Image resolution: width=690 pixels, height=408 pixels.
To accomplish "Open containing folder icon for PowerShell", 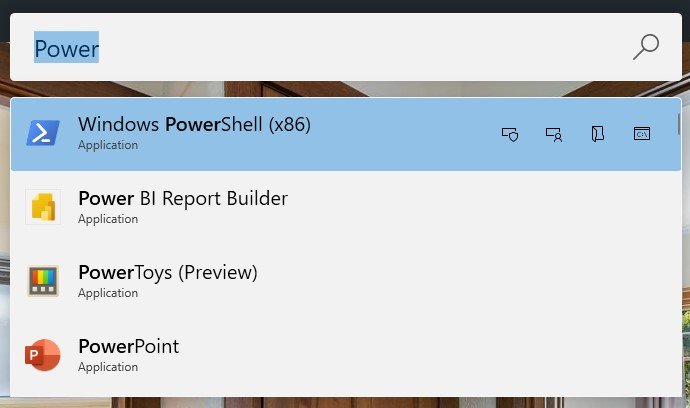I will point(598,134).
